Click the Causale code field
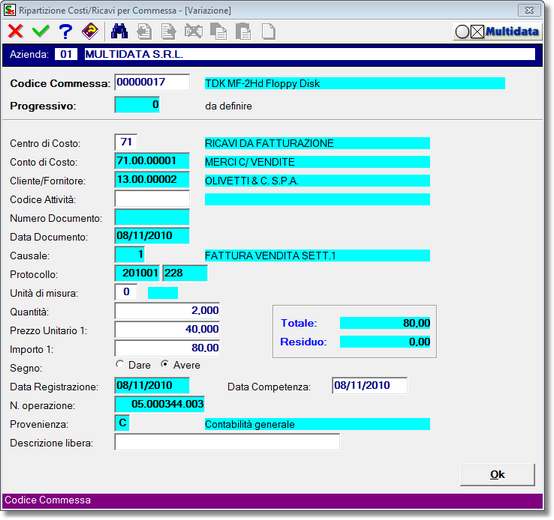 pos(130,254)
